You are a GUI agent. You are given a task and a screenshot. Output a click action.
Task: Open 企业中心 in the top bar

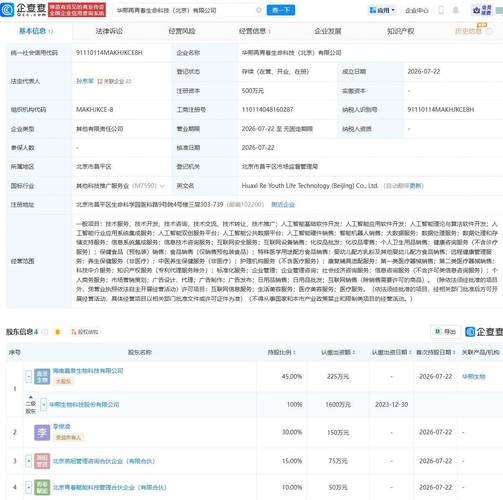click(x=417, y=11)
